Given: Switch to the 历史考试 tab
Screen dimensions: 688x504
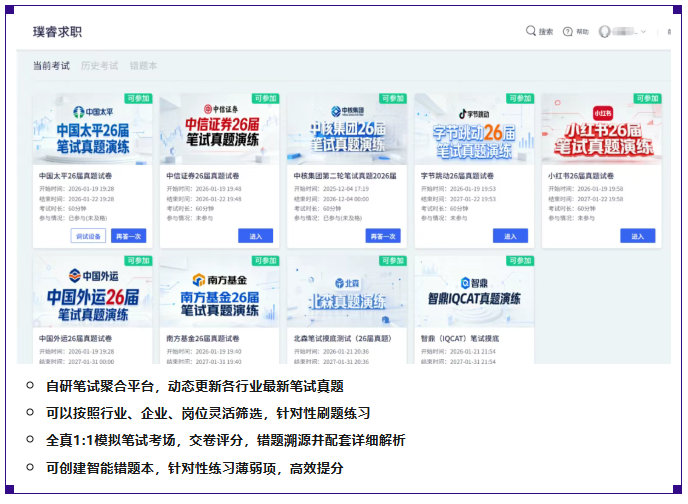Looking at the screenshot, I should click(99, 66).
